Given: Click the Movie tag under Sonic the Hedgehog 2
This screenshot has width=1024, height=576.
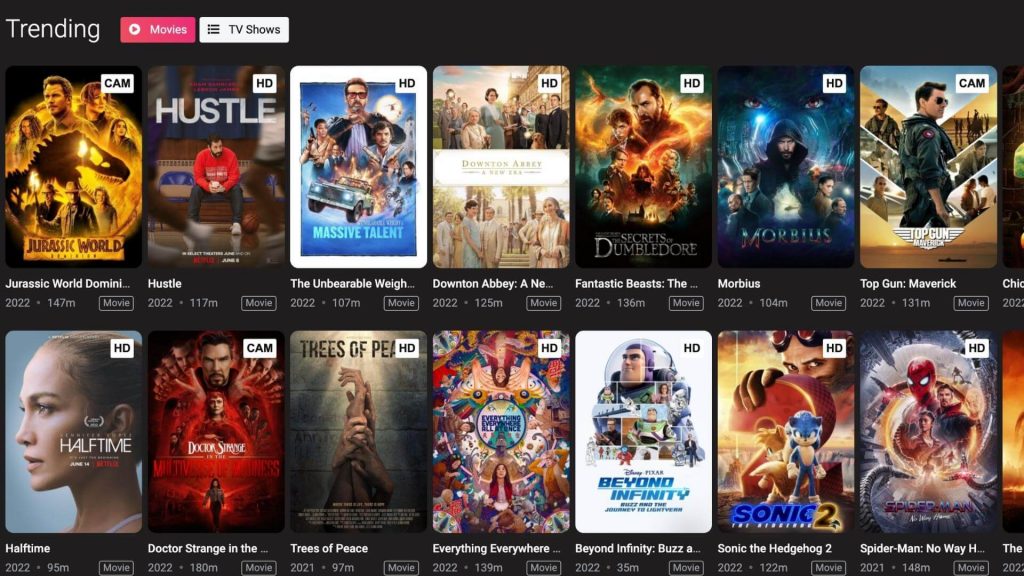Looking at the screenshot, I should [828, 568].
